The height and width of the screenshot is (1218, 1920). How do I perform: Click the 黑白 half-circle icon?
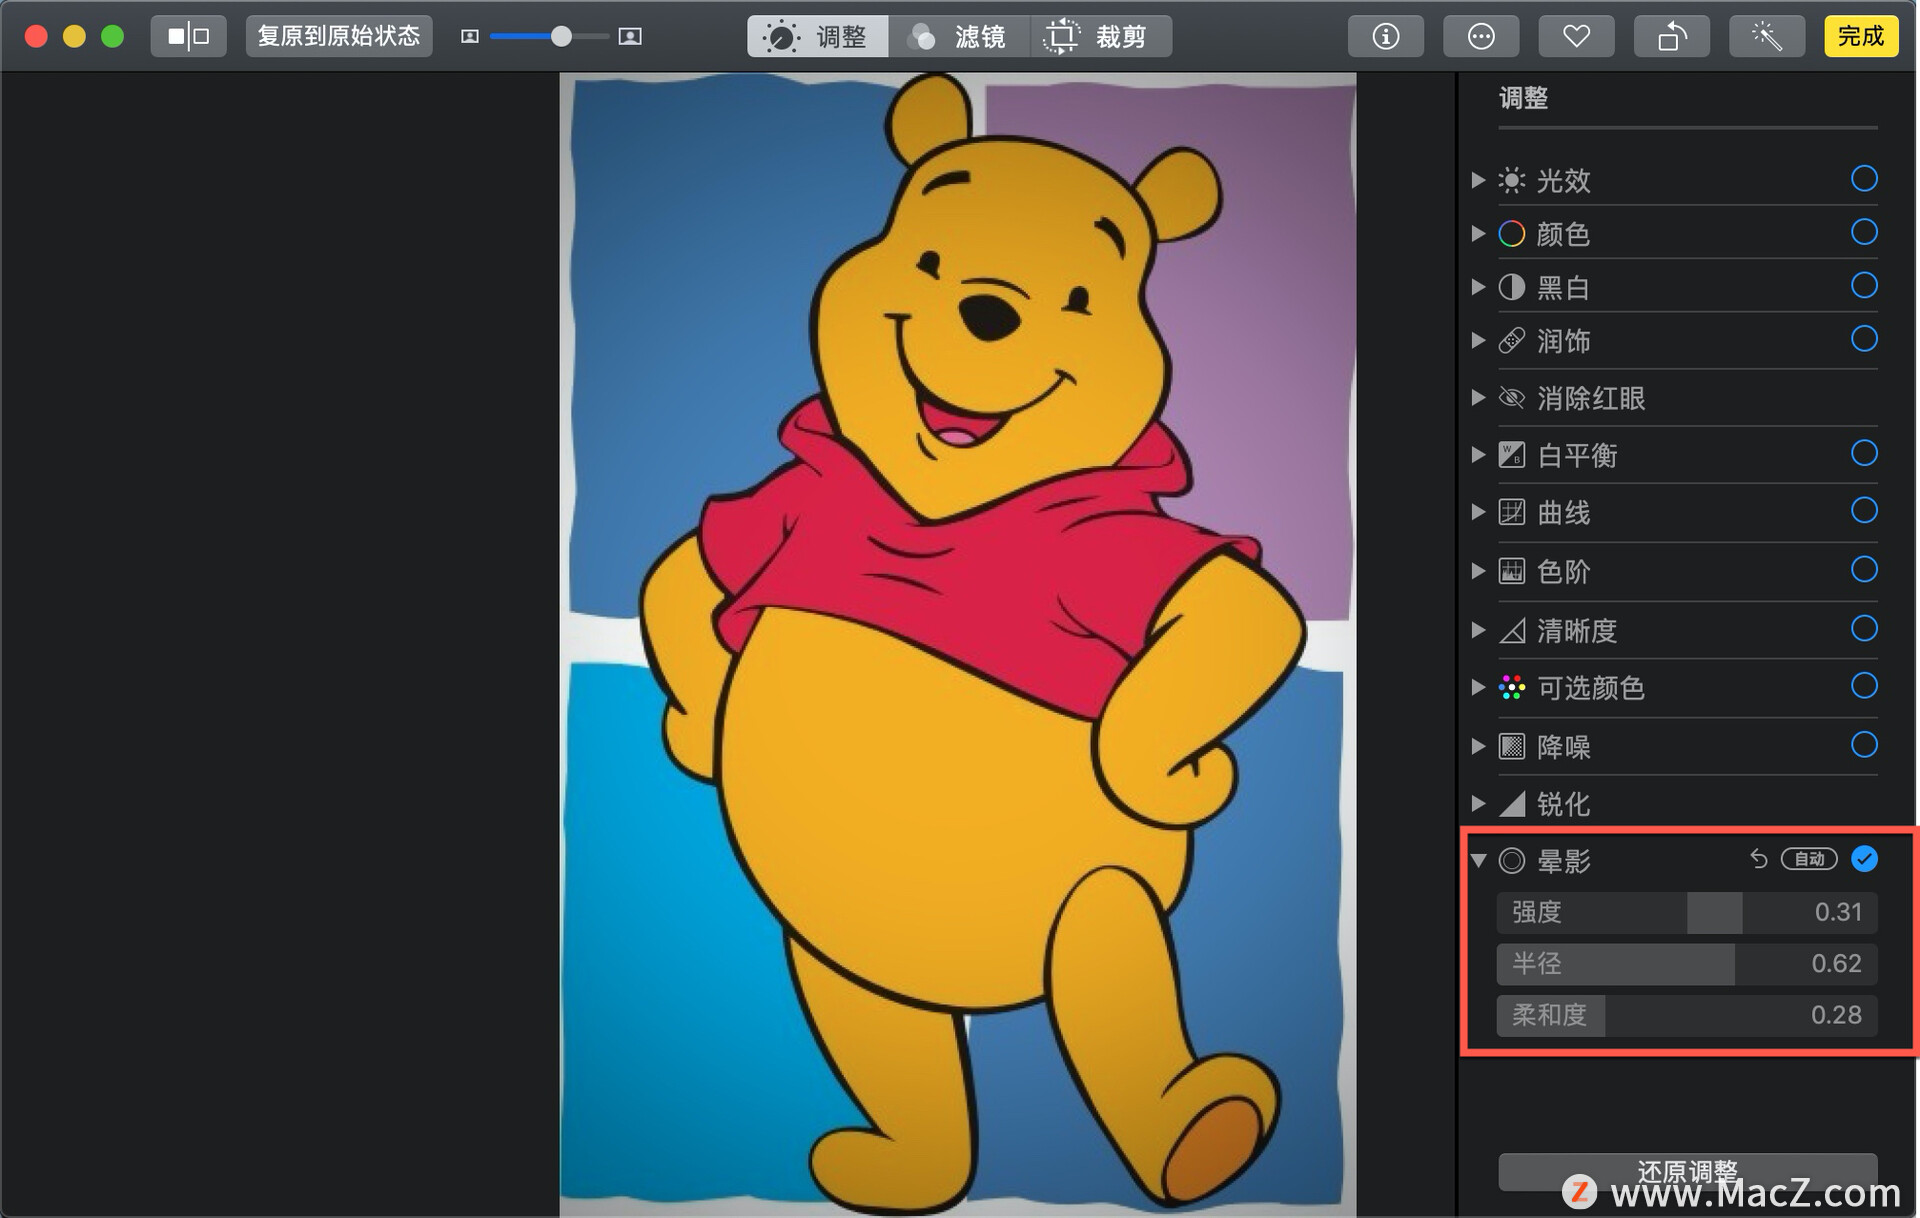1512,288
